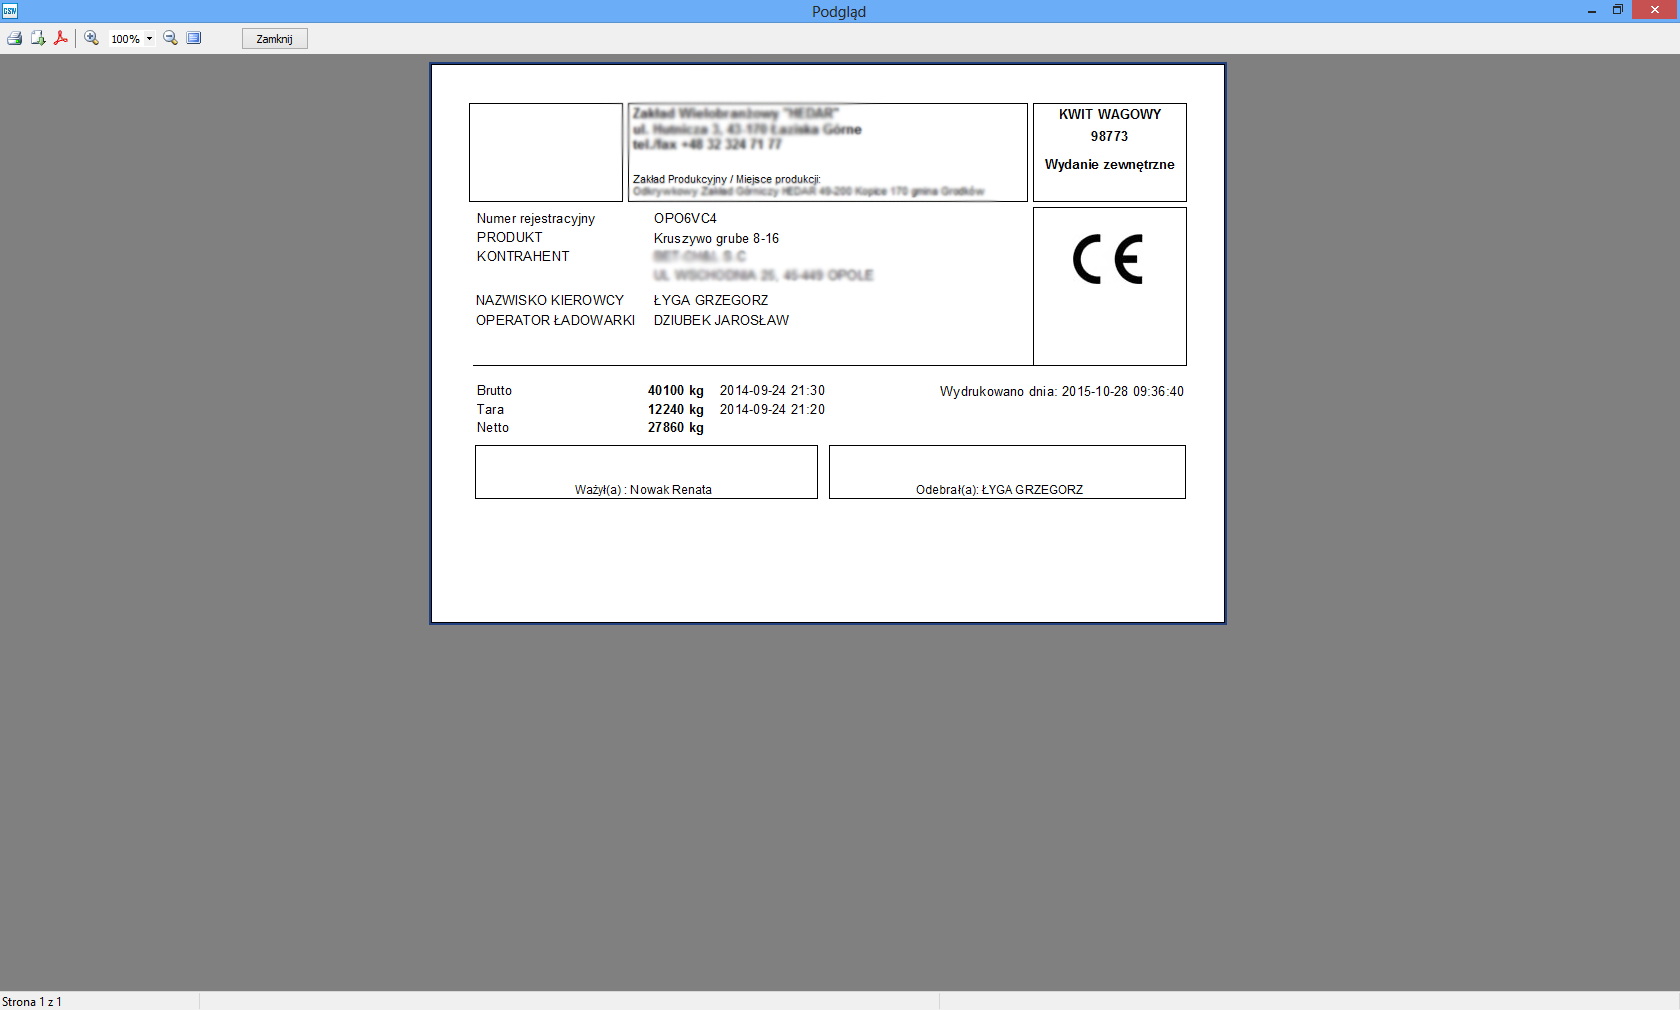Click the Strona 1 z 1 status text
Screen dimensions: 1680x1010
[32, 1001]
